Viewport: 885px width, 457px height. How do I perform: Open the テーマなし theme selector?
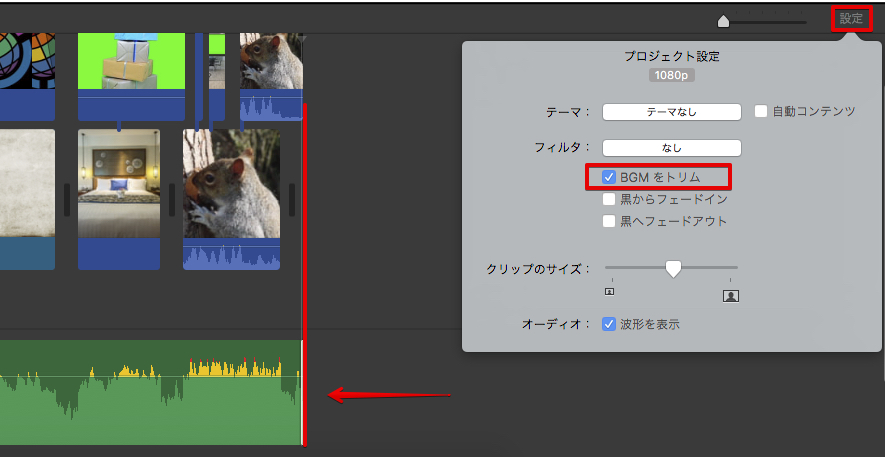[x=672, y=112]
